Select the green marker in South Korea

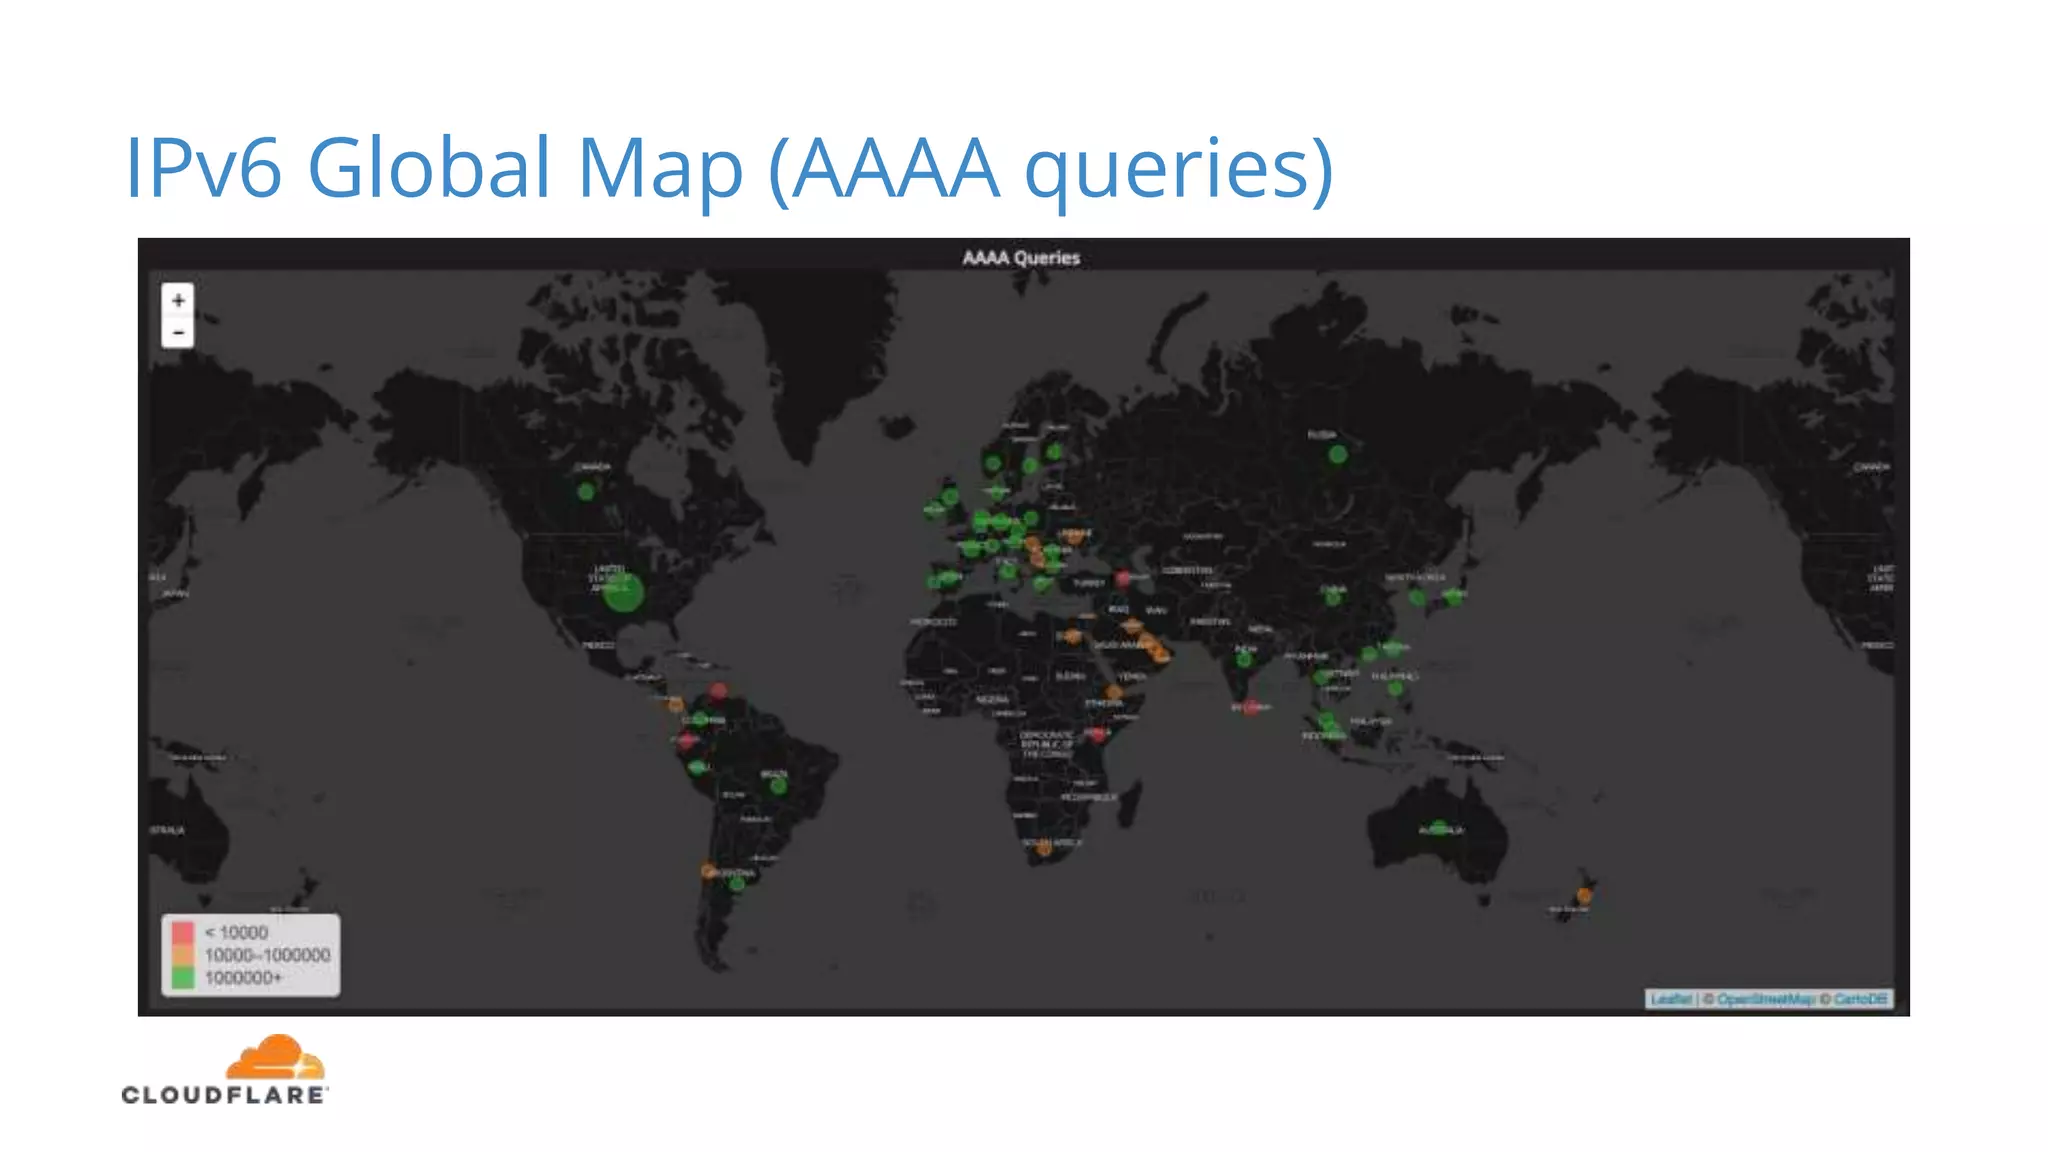pos(1417,597)
